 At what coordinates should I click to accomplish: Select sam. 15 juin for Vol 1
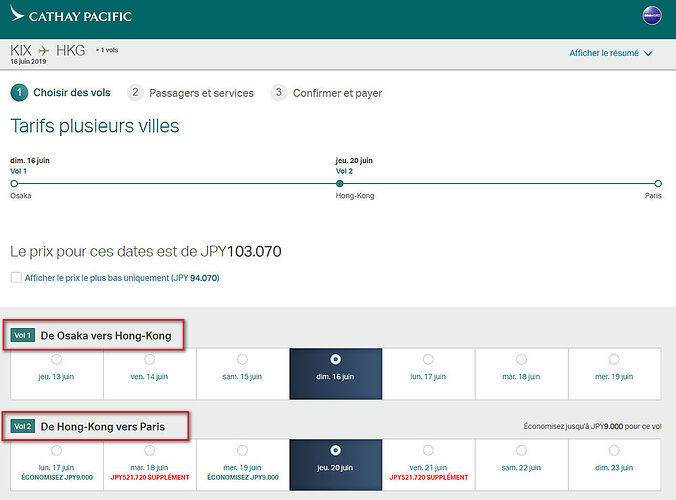[243, 374]
